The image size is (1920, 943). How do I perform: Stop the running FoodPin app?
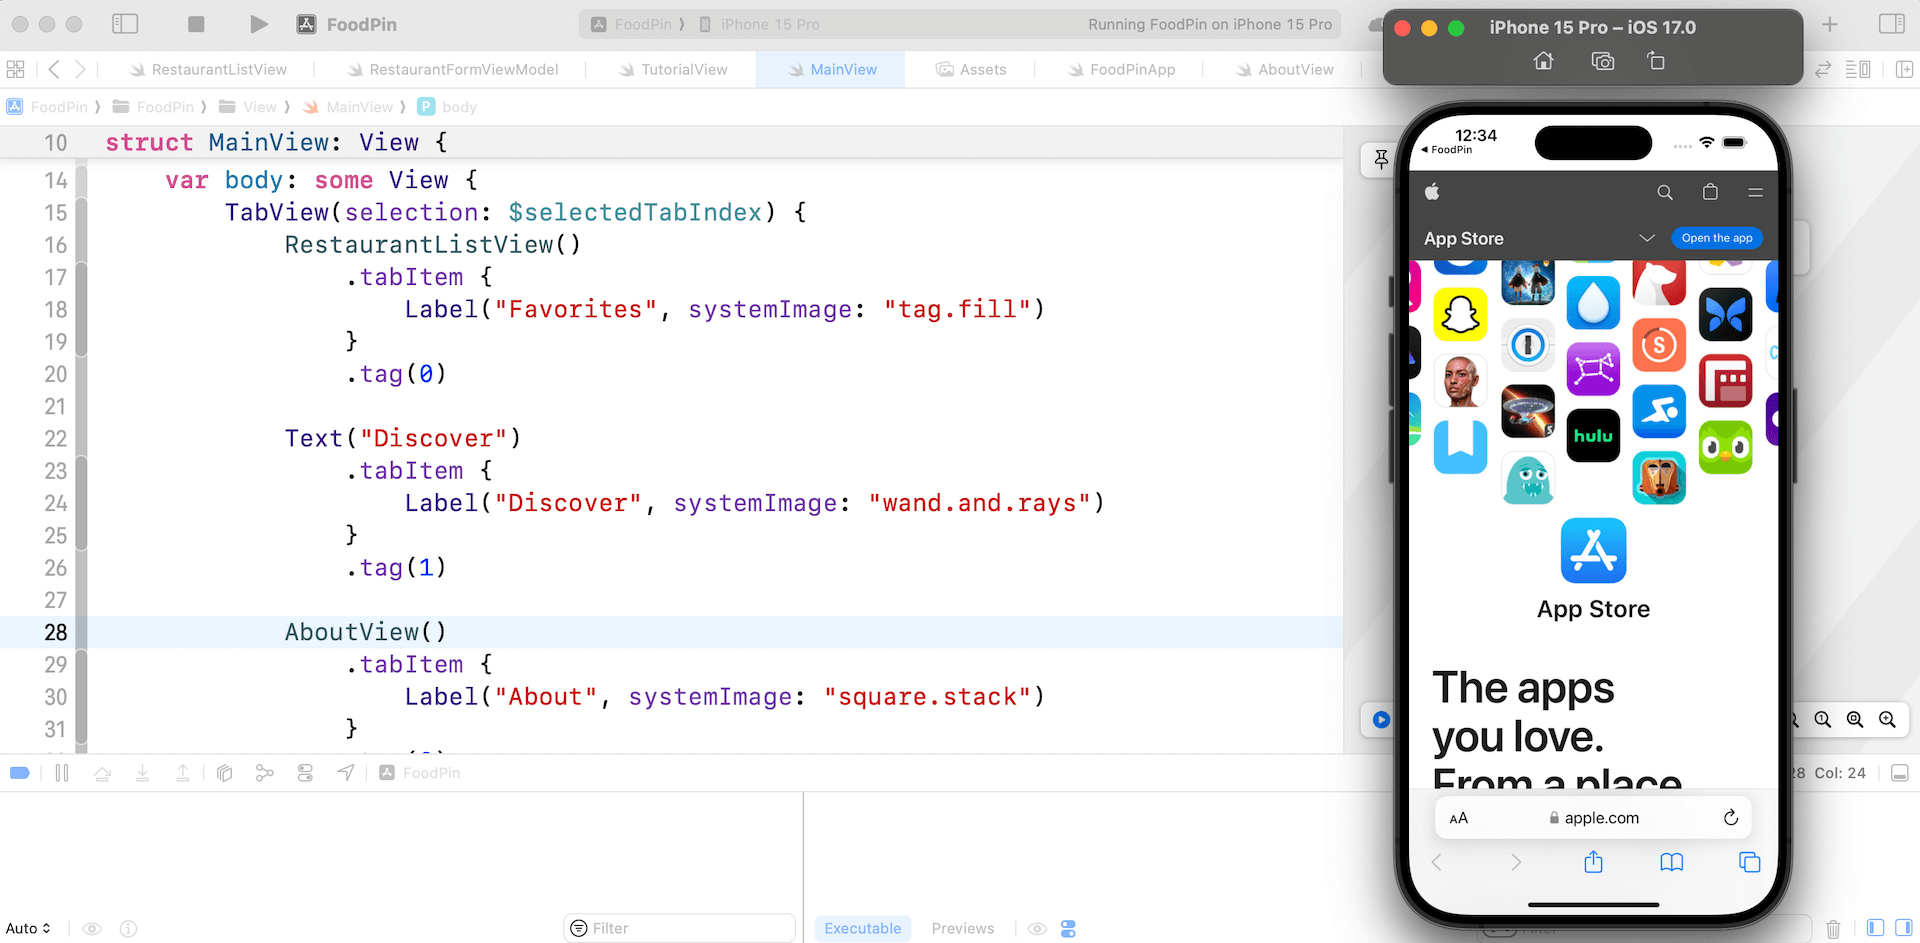196,24
